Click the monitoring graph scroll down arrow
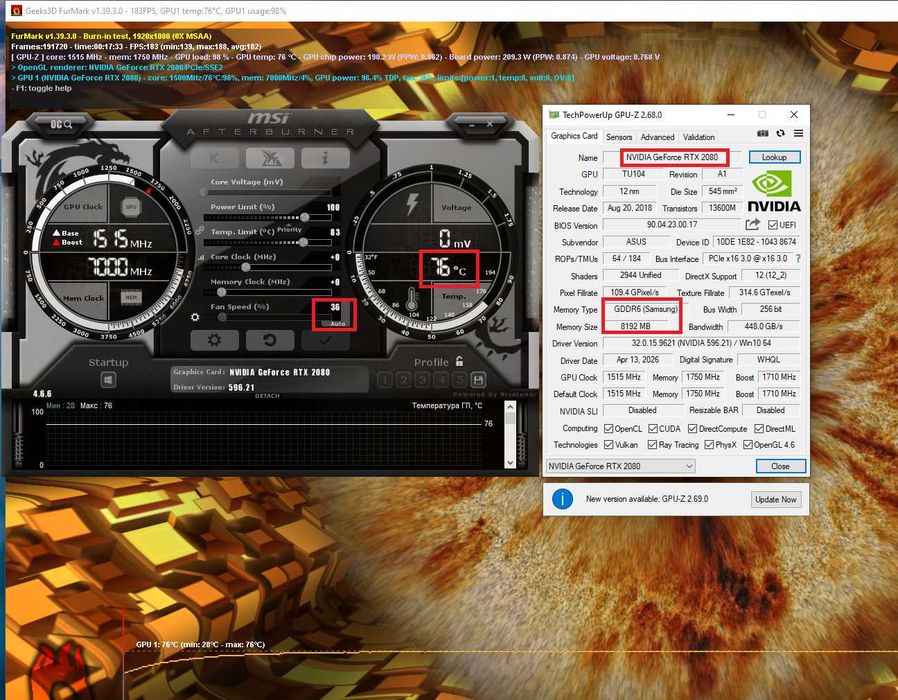 510,462
